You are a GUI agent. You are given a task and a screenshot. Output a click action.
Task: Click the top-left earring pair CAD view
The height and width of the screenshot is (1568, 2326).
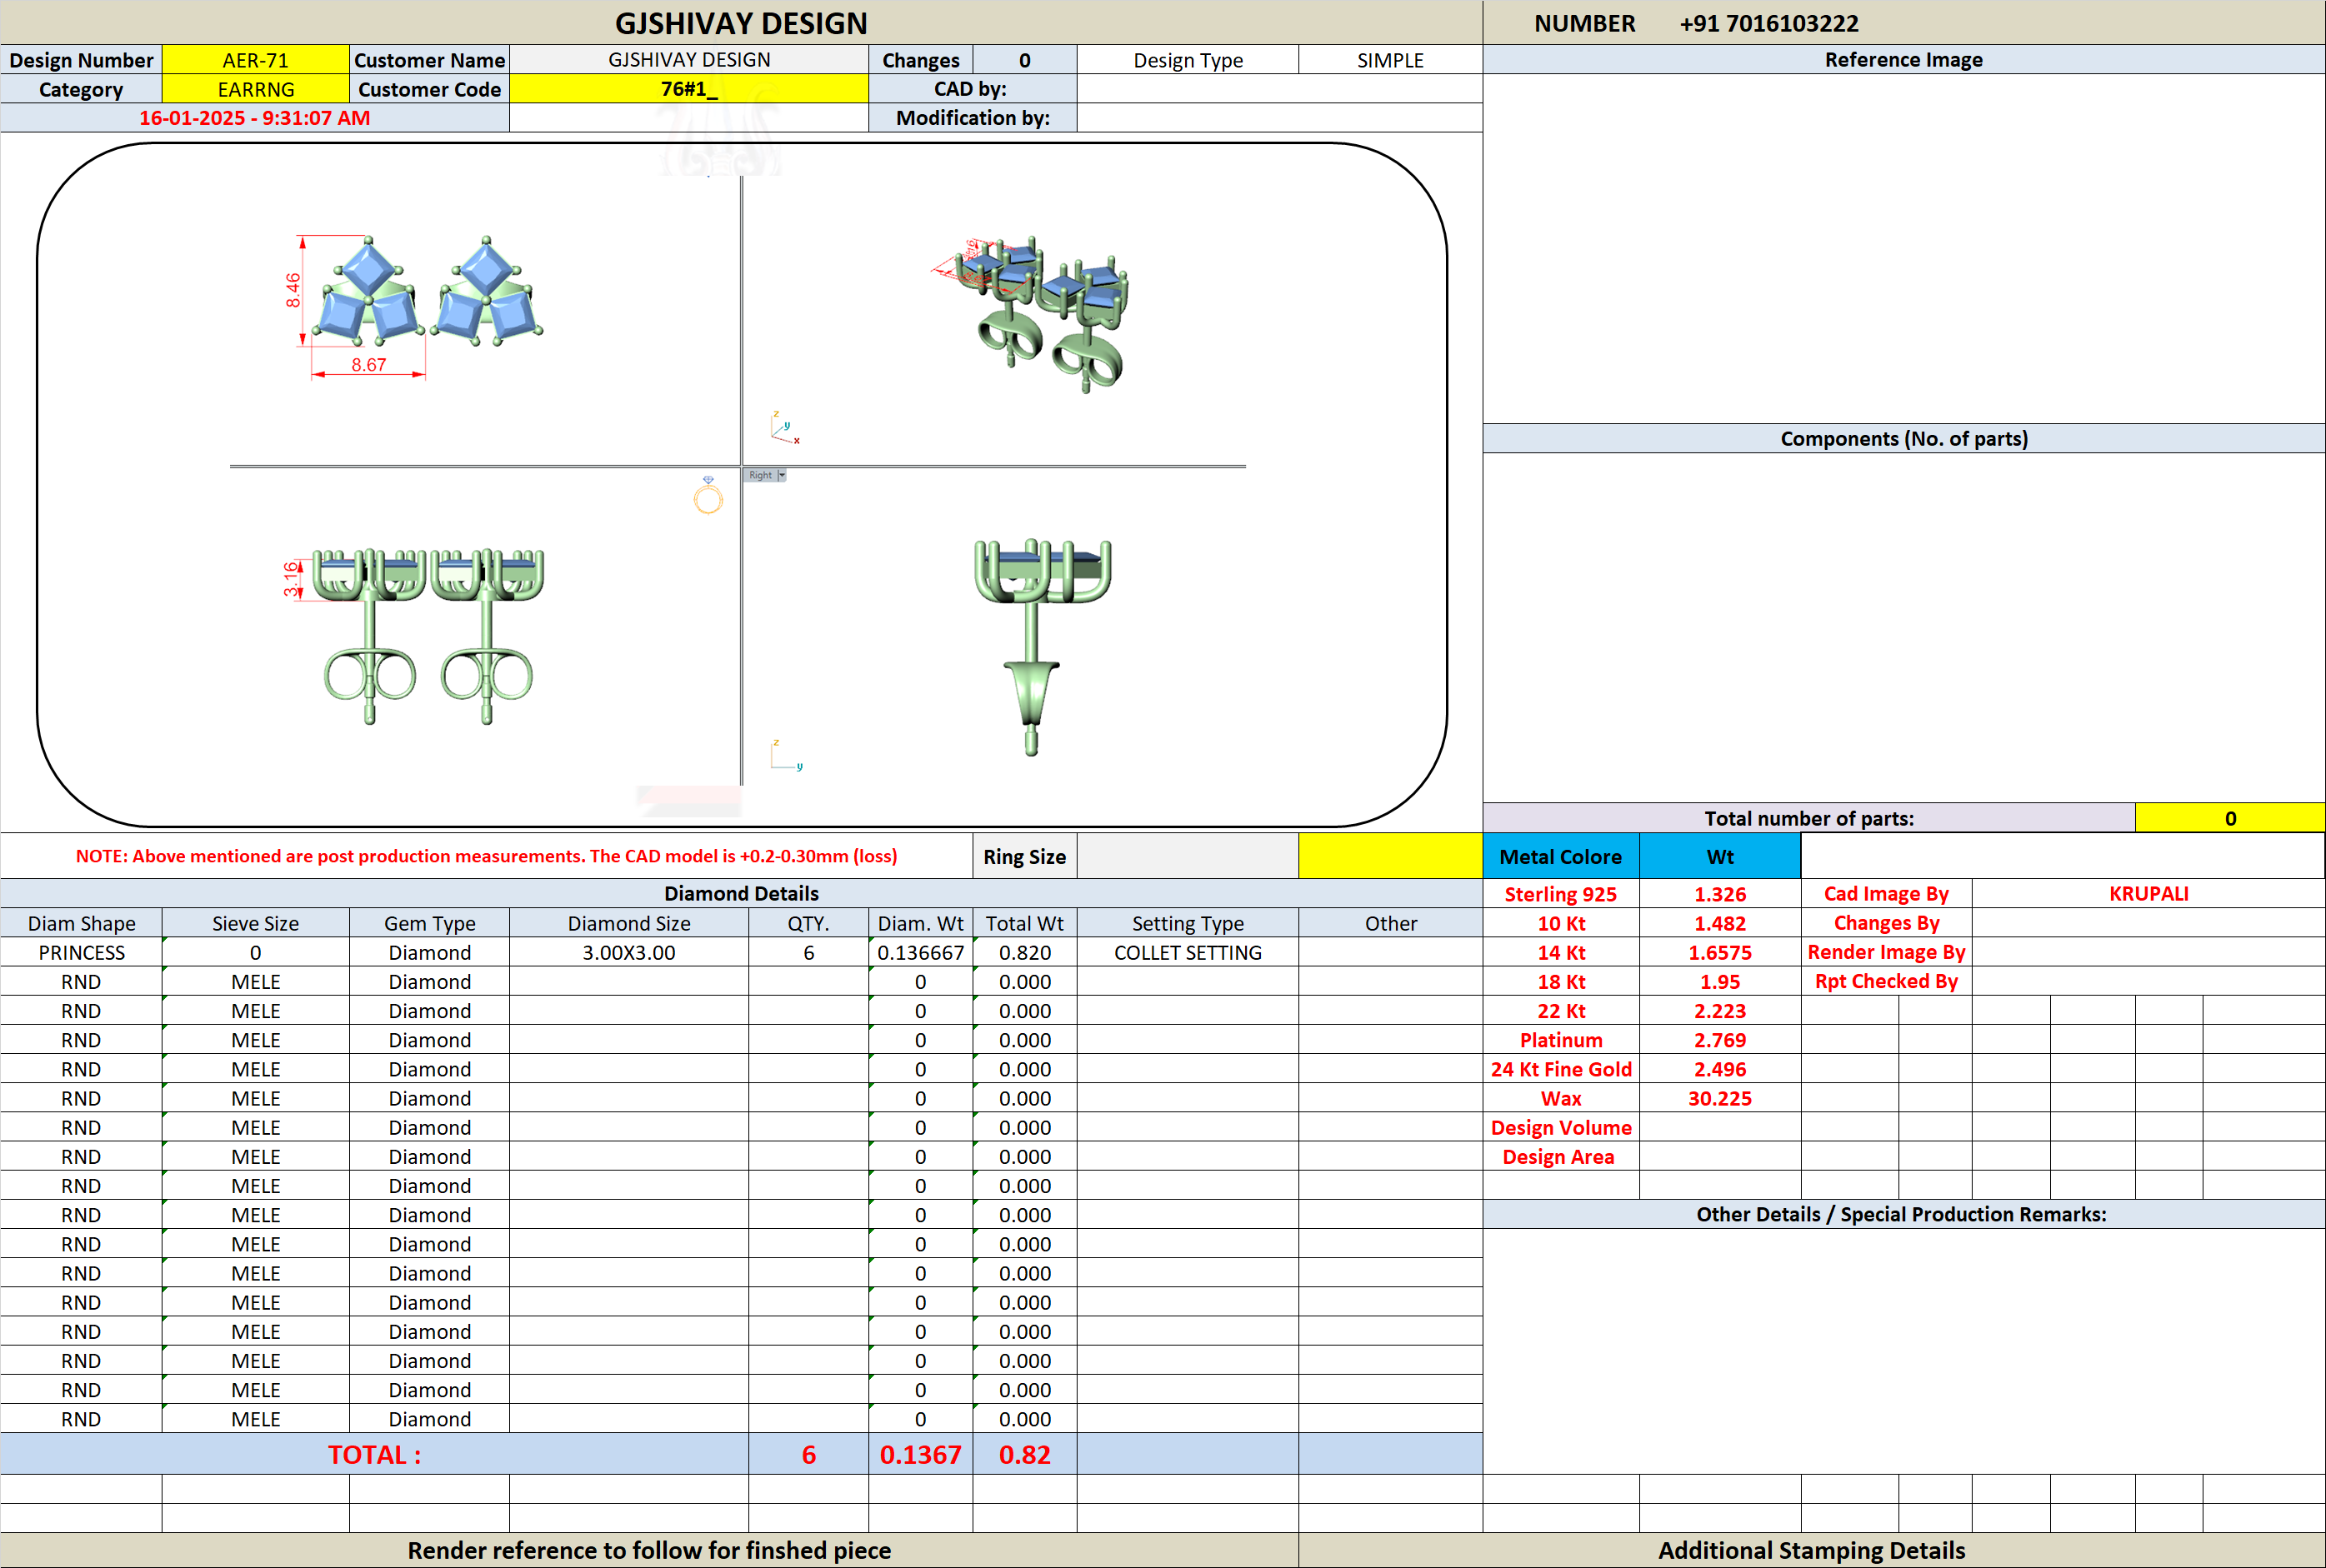428,291
